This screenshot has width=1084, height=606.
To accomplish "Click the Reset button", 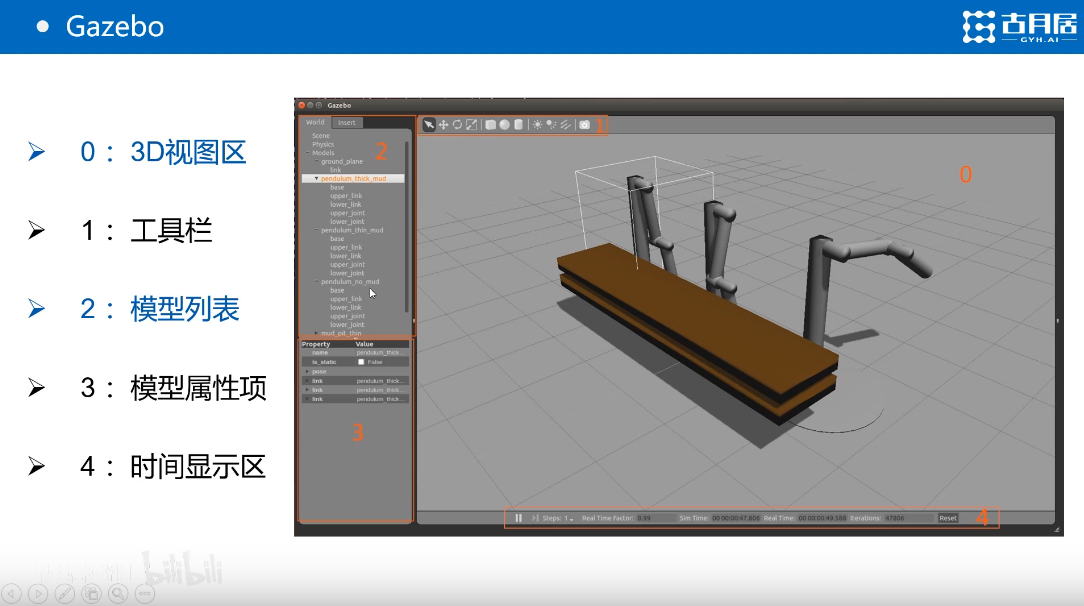I will (948, 518).
